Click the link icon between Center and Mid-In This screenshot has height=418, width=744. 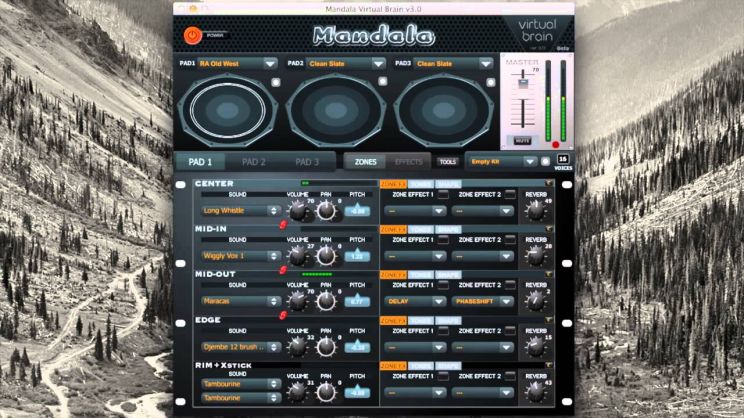click(x=284, y=225)
